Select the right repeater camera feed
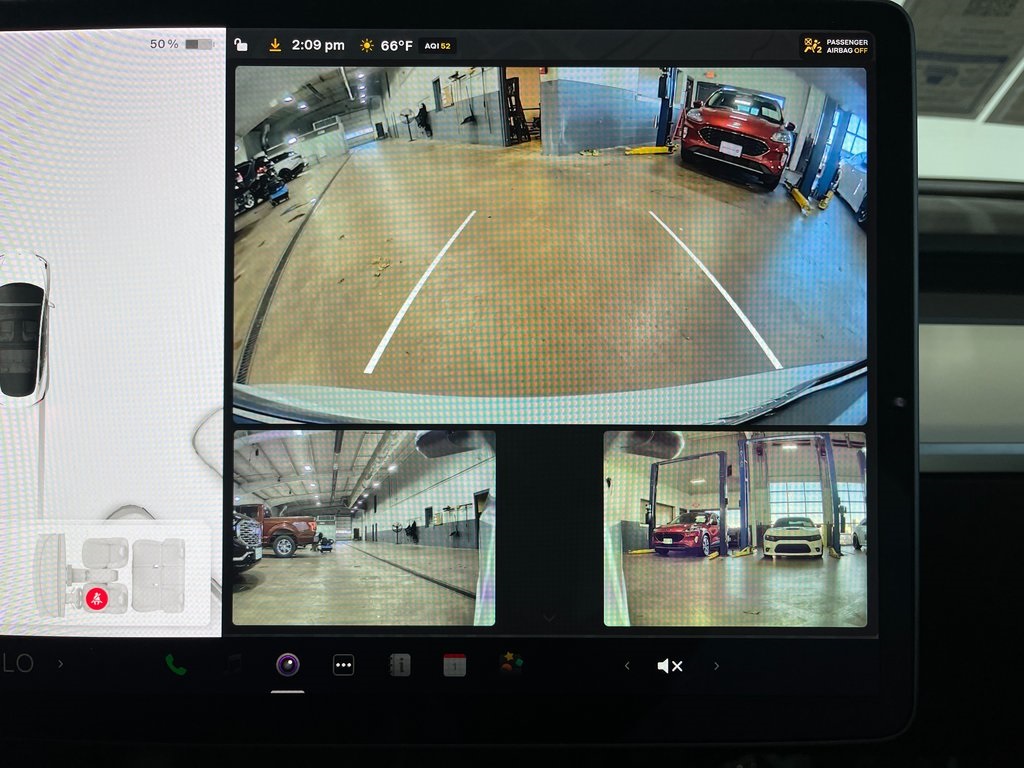Image resolution: width=1024 pixels, height=768 pixels. click(735, 528)
